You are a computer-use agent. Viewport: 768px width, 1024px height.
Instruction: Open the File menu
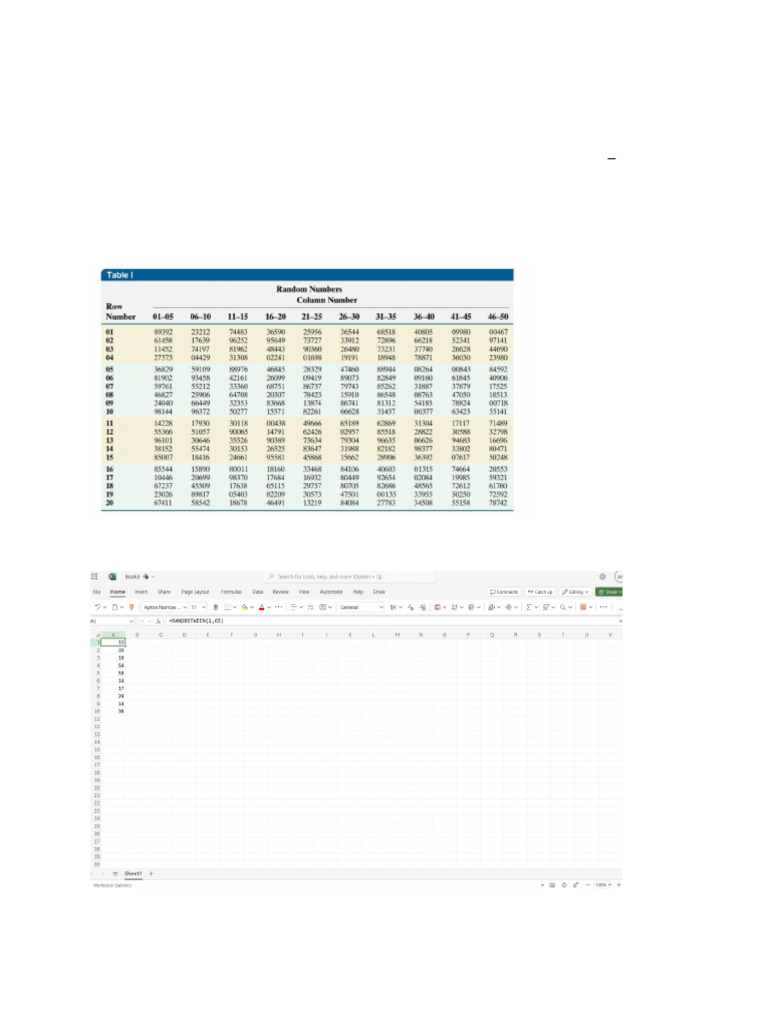(97, 592)
